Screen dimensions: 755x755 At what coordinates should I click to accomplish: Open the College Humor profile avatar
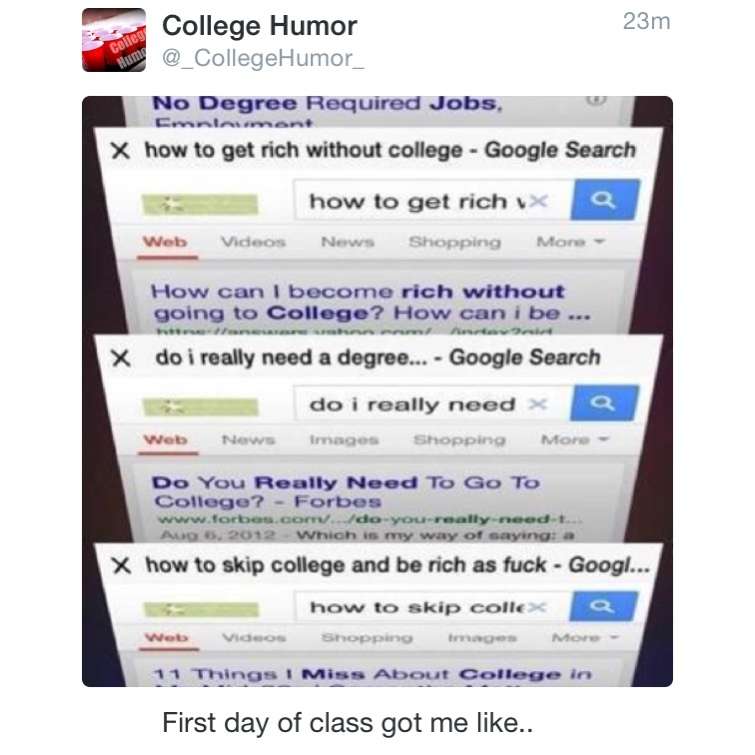point(114,40)
